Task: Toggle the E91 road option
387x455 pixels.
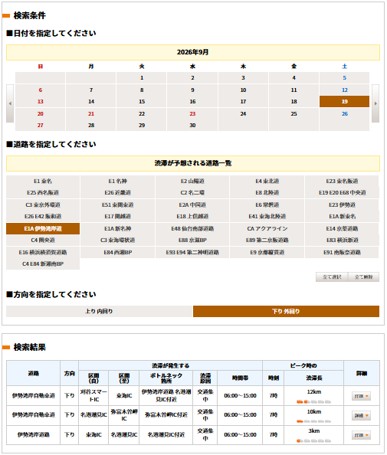Action: [342, 252]
